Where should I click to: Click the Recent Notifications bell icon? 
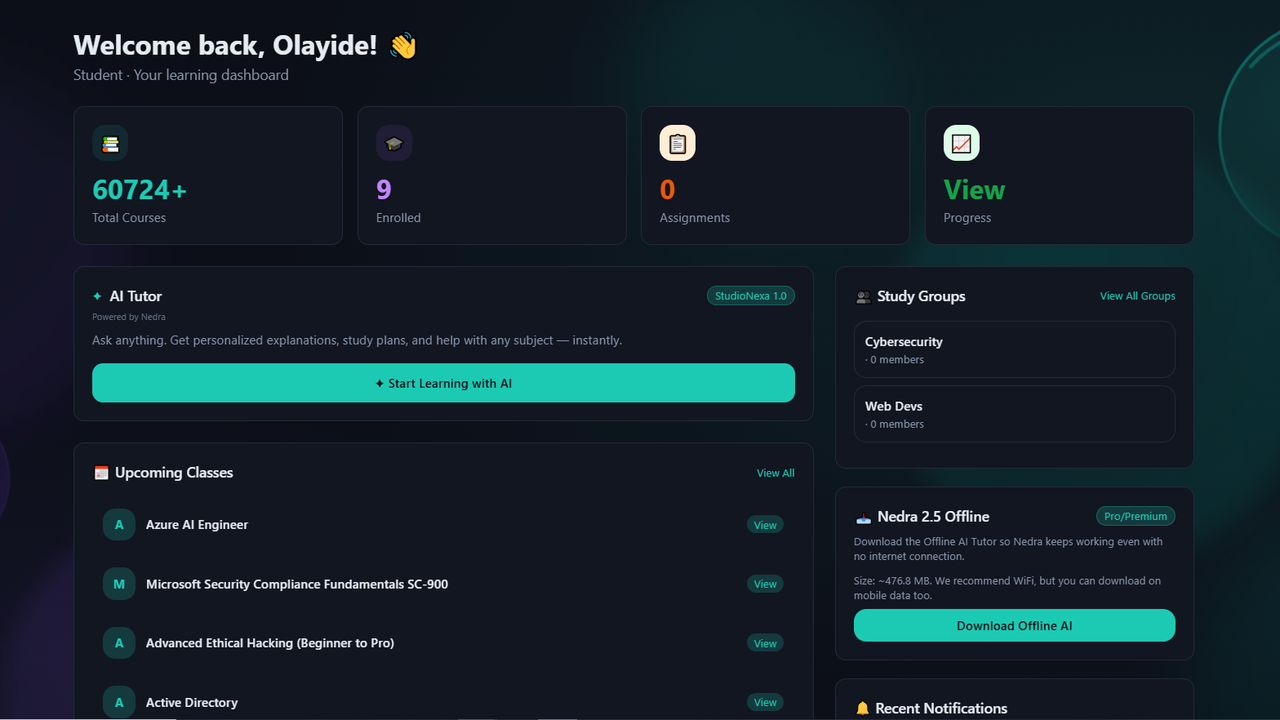coord(863,708)
